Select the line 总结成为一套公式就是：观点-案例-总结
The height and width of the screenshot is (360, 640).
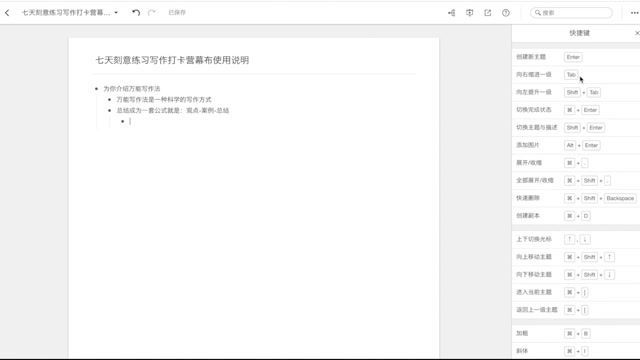[x=173, y=111]
